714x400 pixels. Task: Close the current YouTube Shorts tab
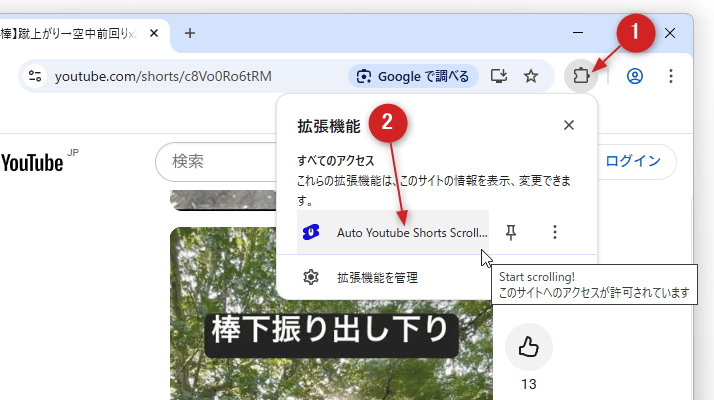click(x=154, y=33)
